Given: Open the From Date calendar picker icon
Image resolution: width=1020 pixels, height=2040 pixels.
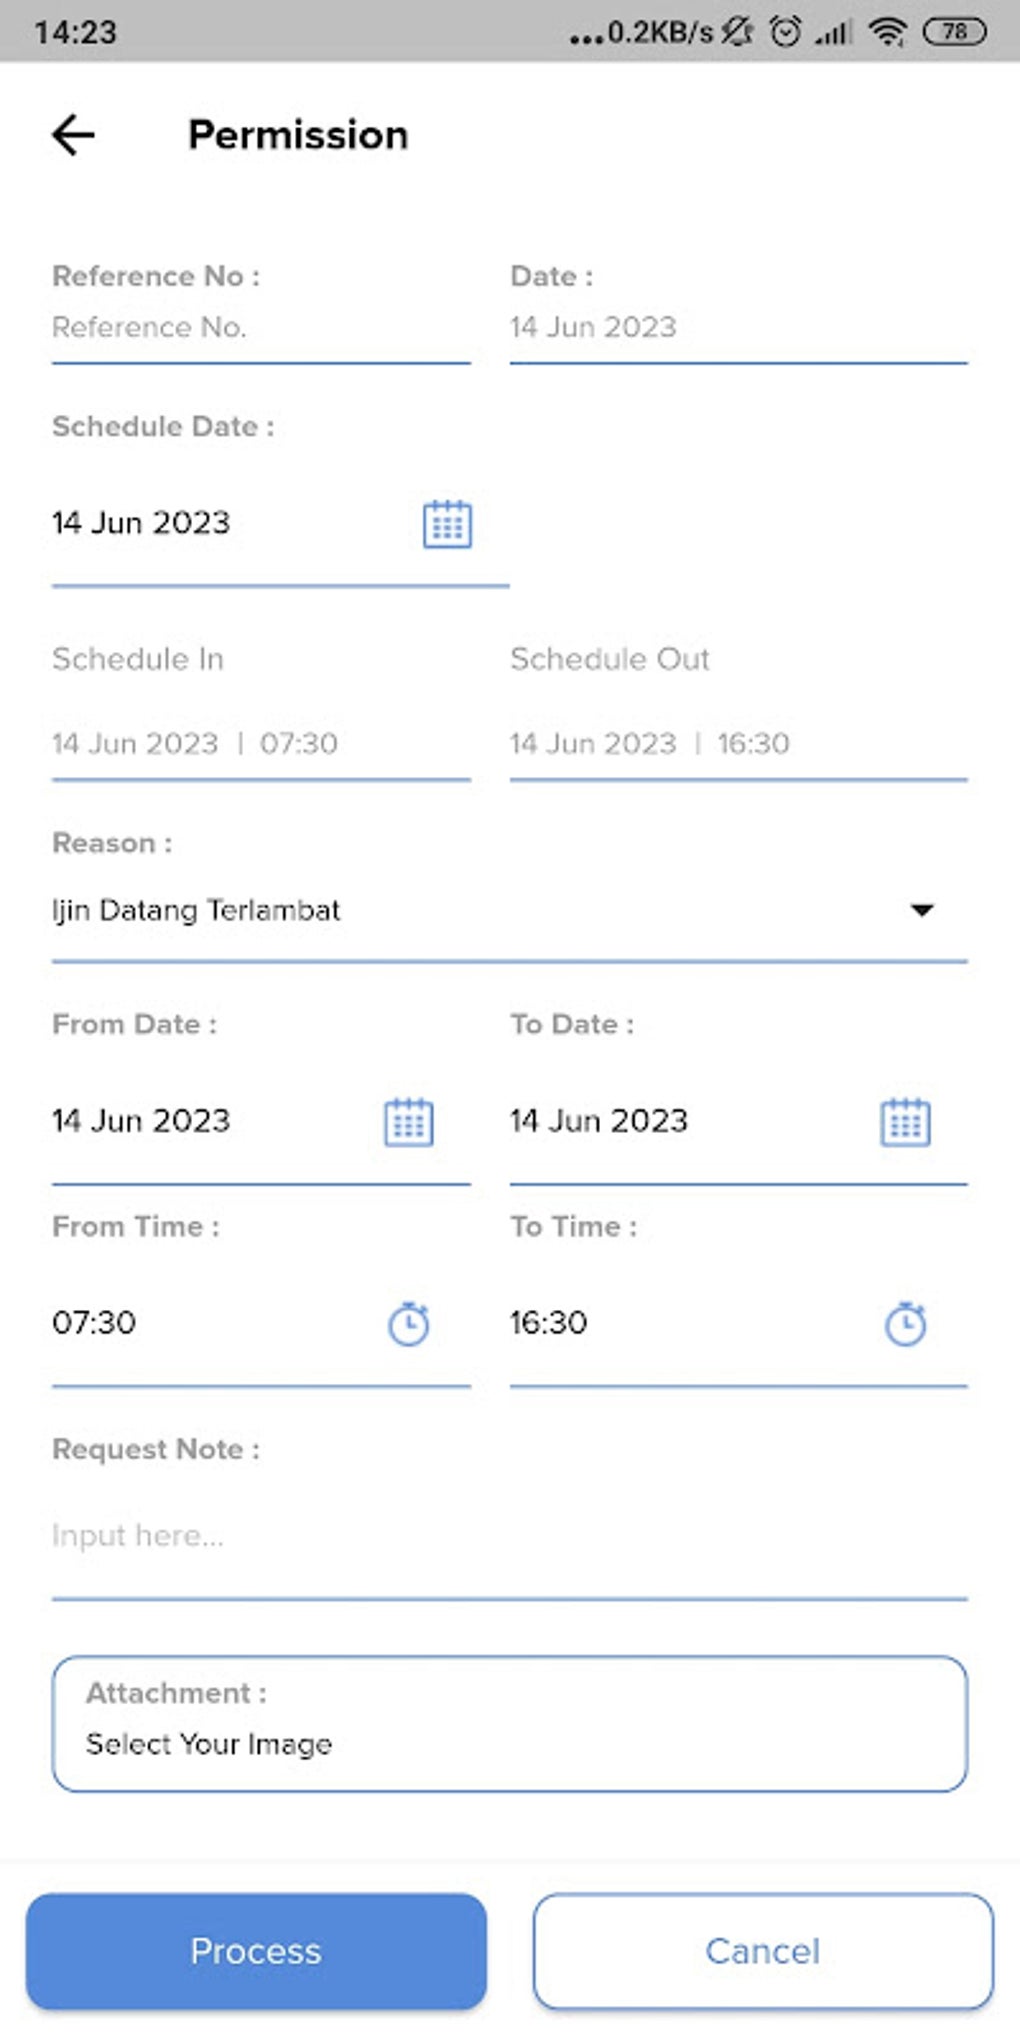Looking at the screenshot, I should coord(408,1122).
